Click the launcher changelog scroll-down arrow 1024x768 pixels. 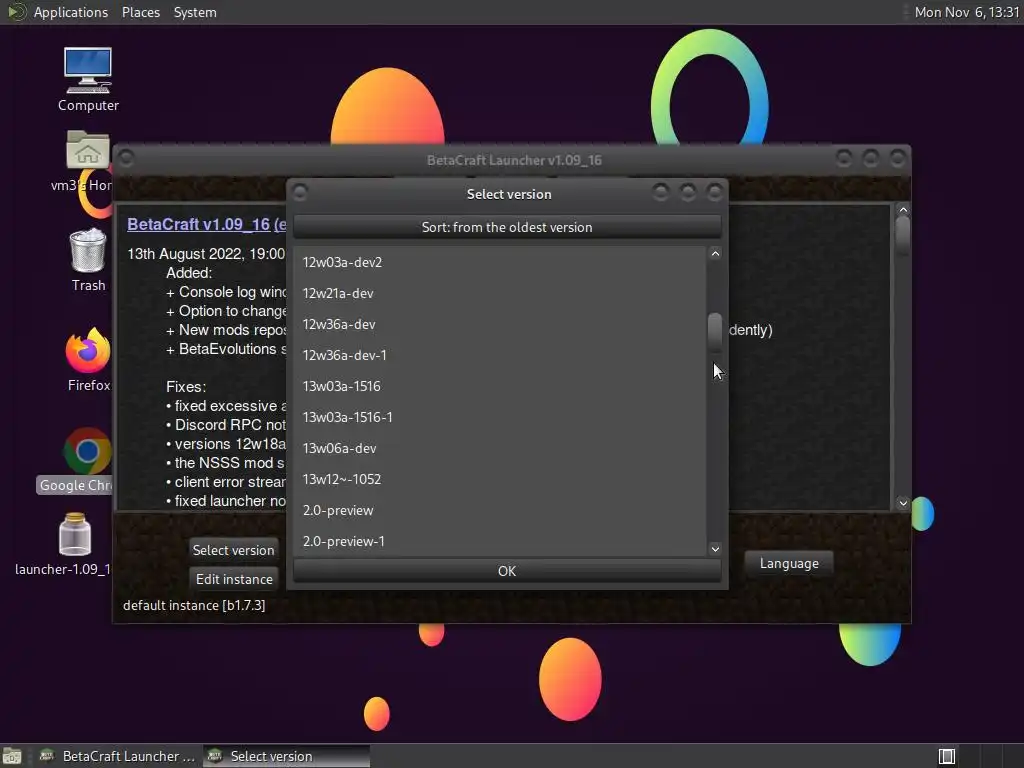903,503
